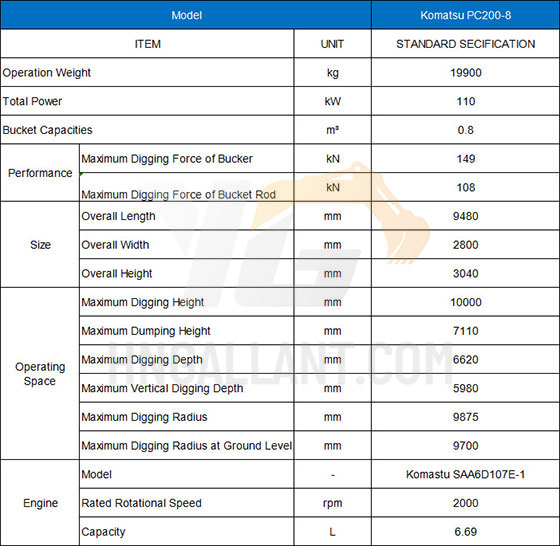
Task: Click the blue 'Model' header cell
Action: (186, 15)
